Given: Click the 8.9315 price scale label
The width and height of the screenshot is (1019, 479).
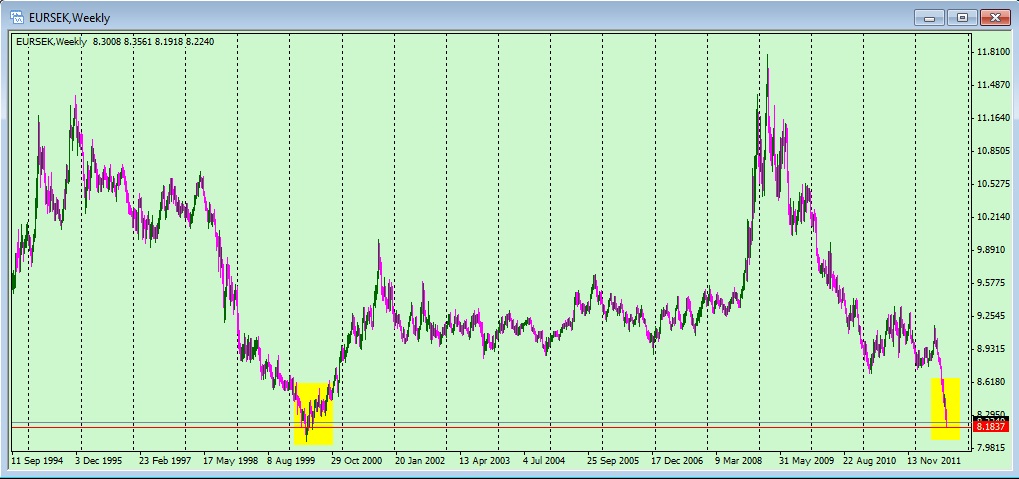Looking at the screenshot, I should [x=993, y=349].
